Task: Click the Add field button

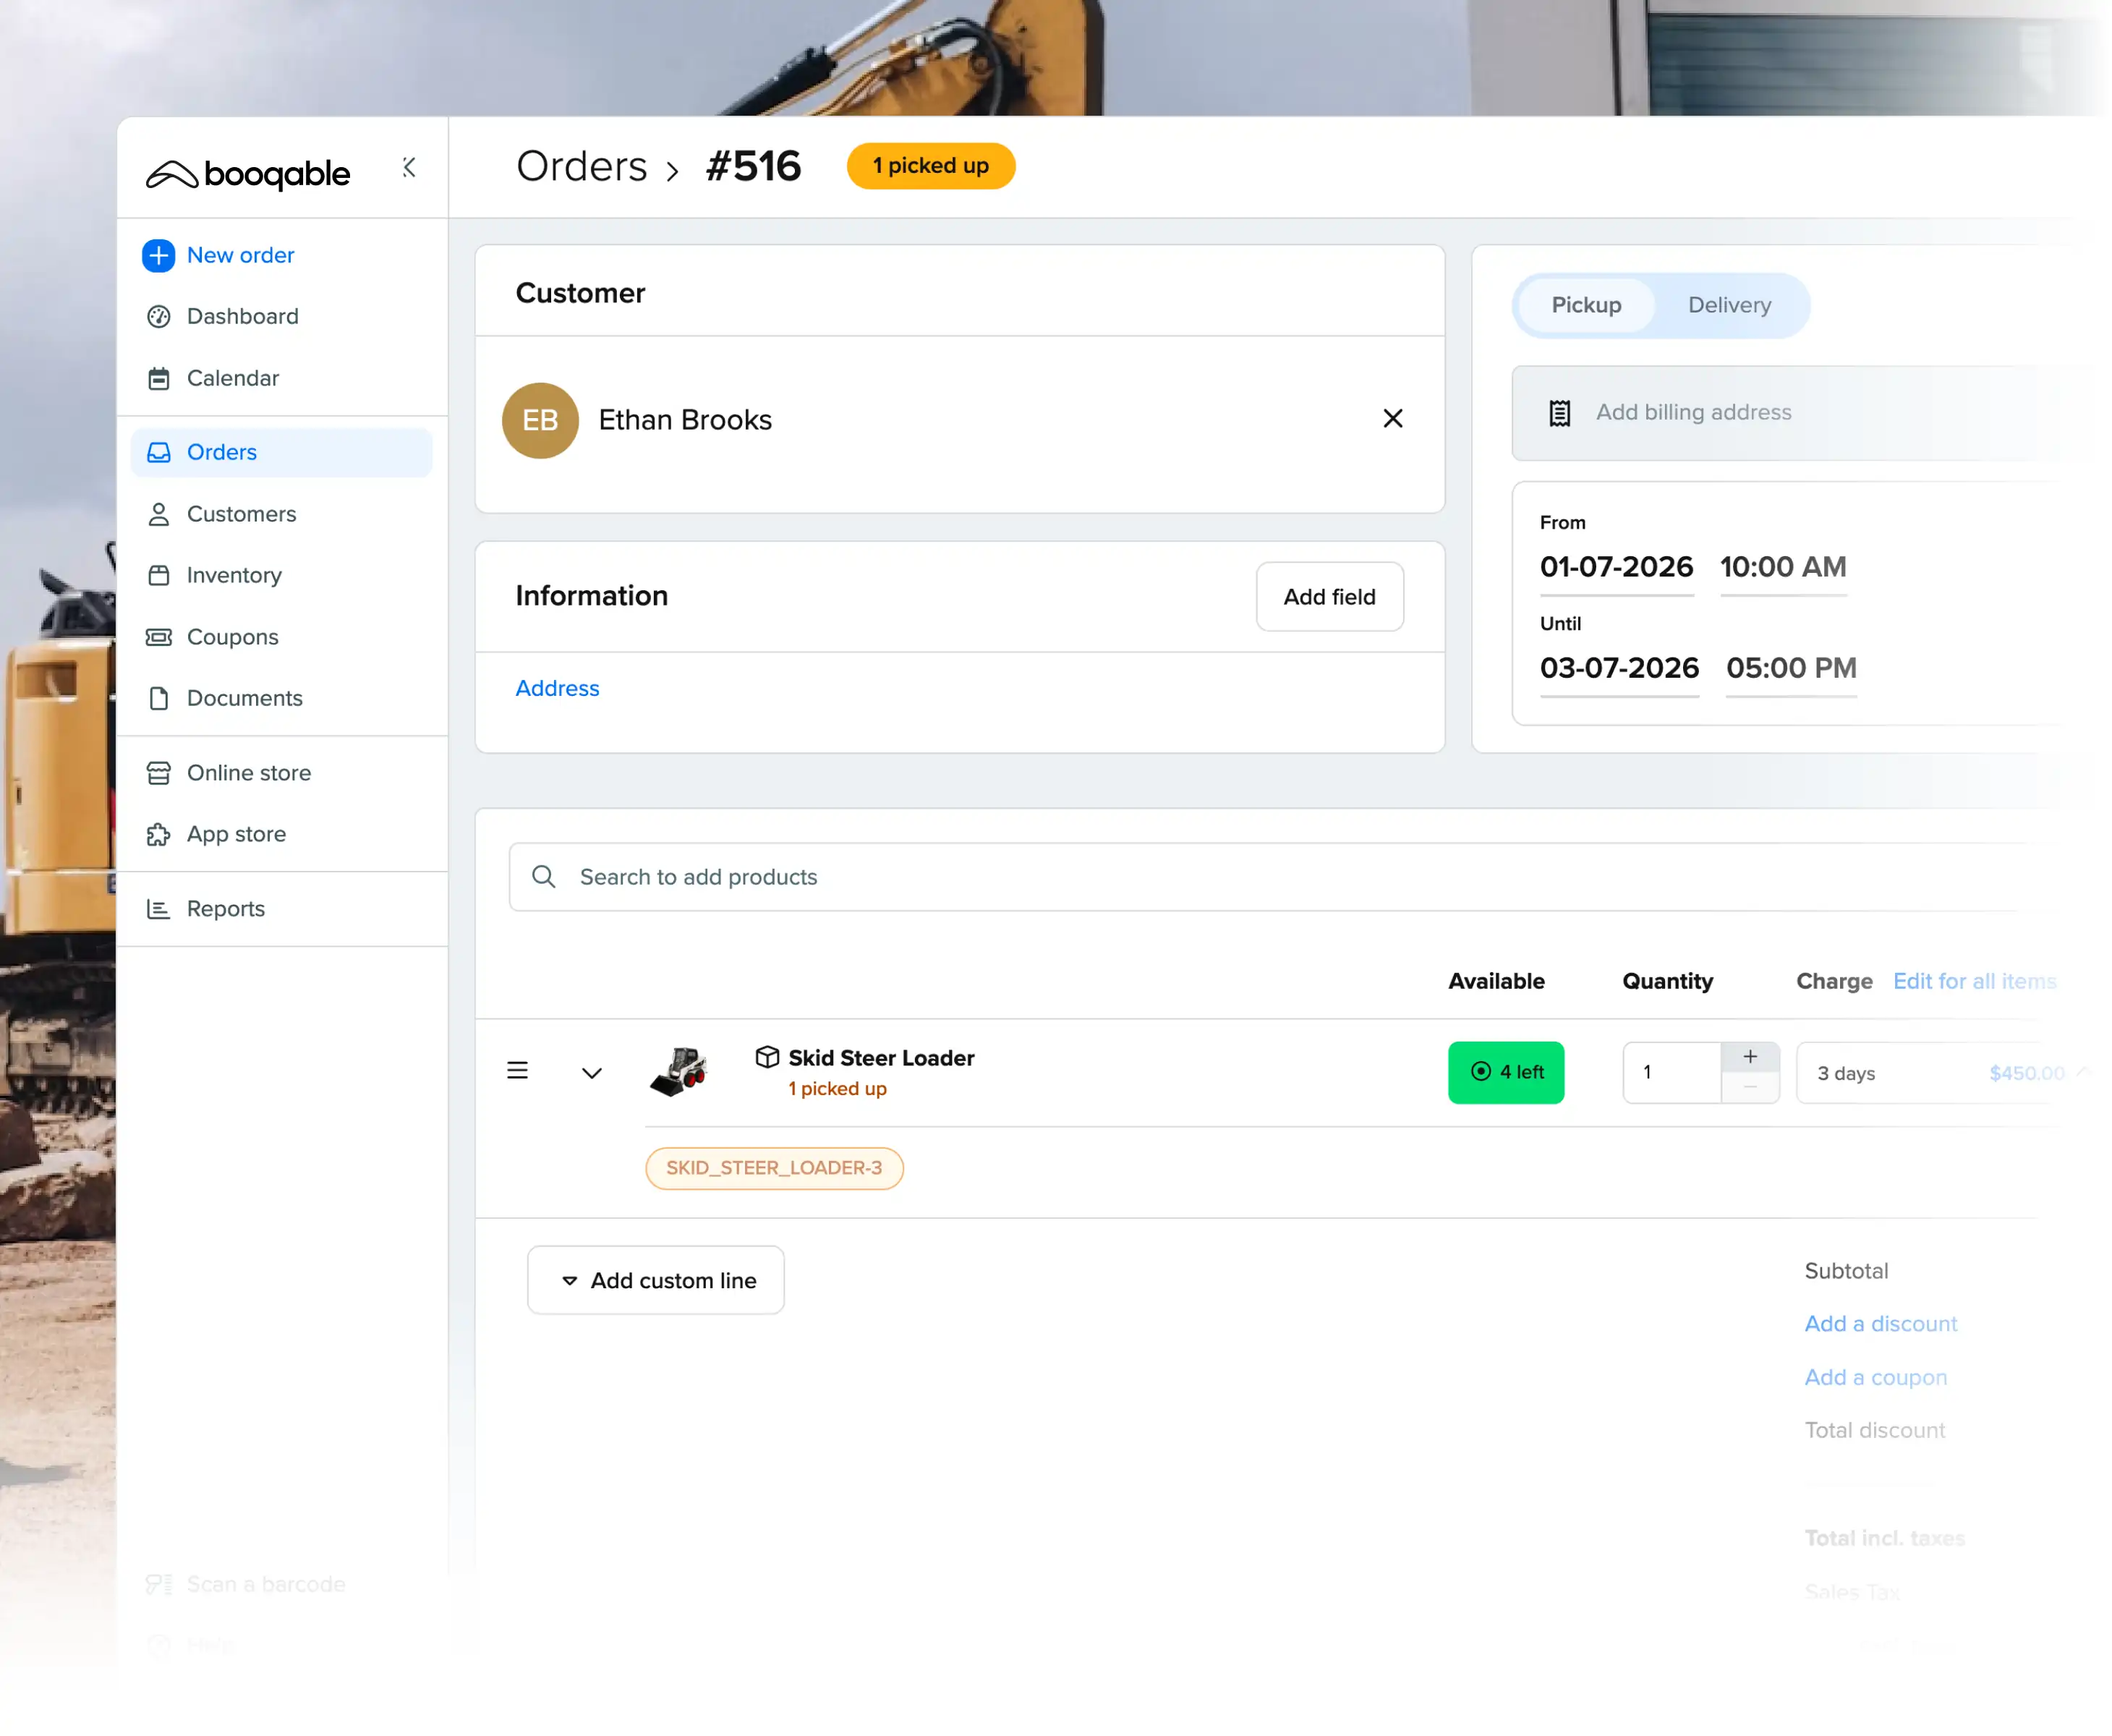Action: pos(1330,597)
